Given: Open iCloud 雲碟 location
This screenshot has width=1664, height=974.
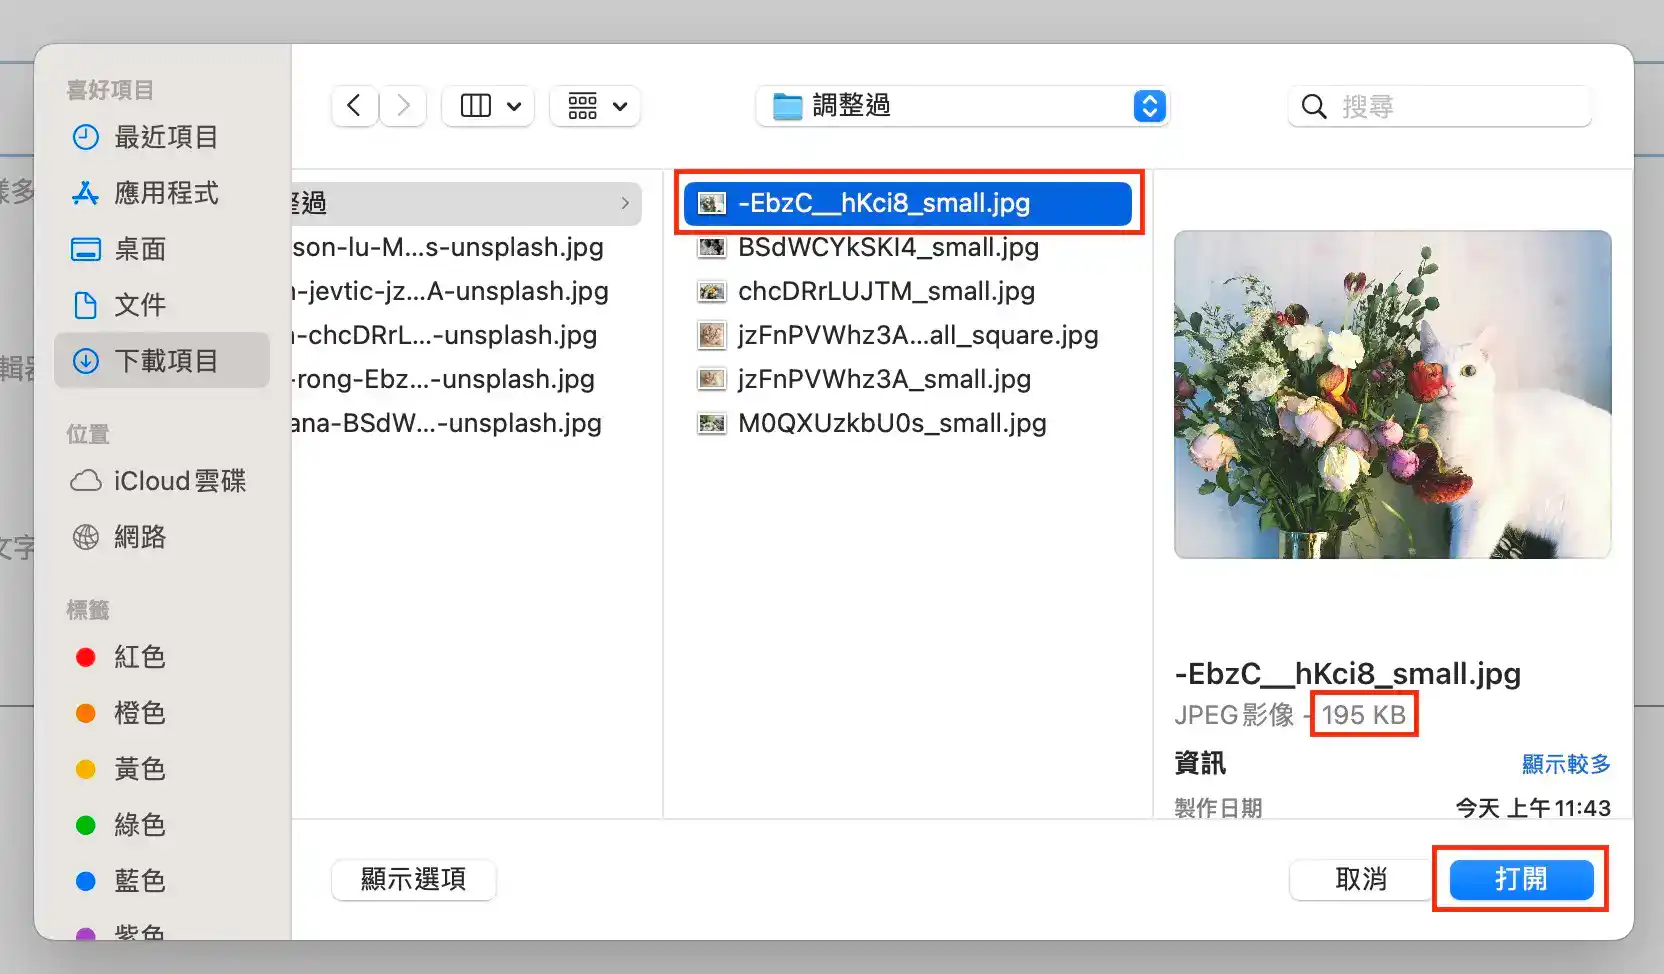Looking at the screenshot, I should click(178, 481).
